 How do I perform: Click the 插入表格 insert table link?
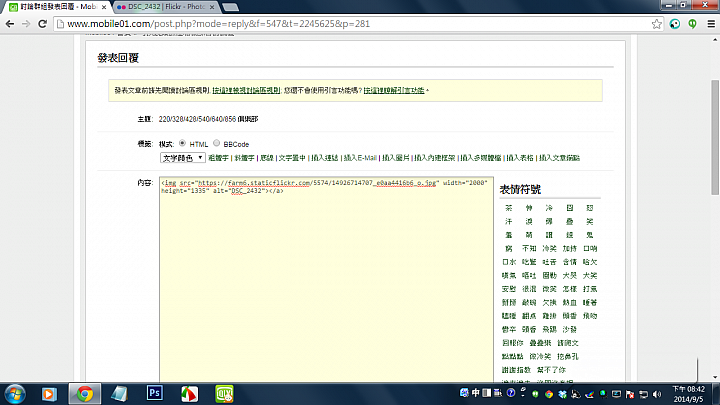(520, 158)
